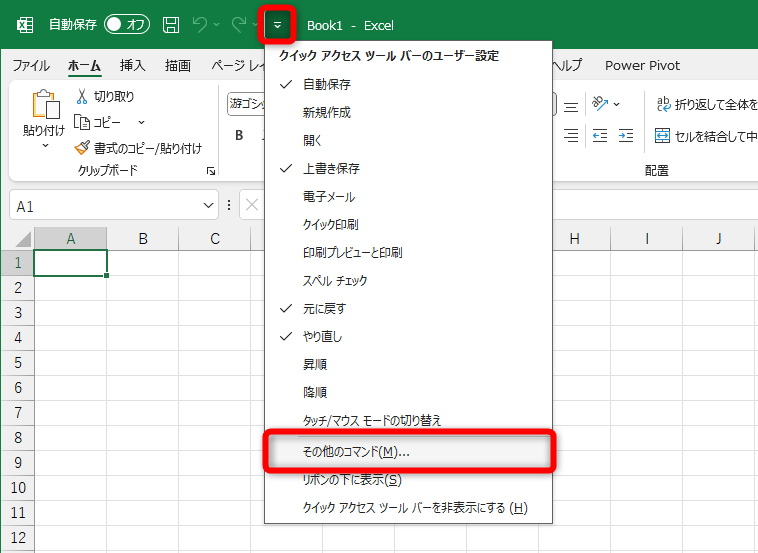The height and width of the screenshot is (553, 758).
Task: Expand the Name Box dropdown arrow
Action: pos(208,205)
